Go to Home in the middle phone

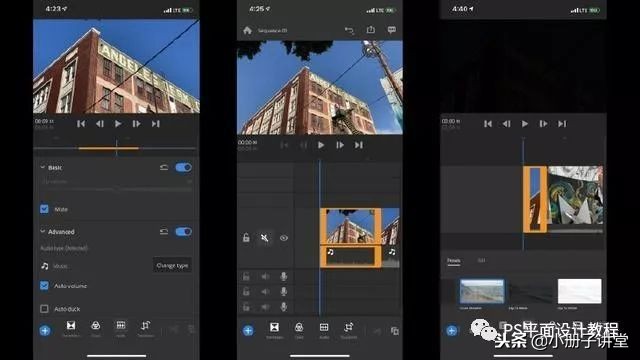pos(247,30)
